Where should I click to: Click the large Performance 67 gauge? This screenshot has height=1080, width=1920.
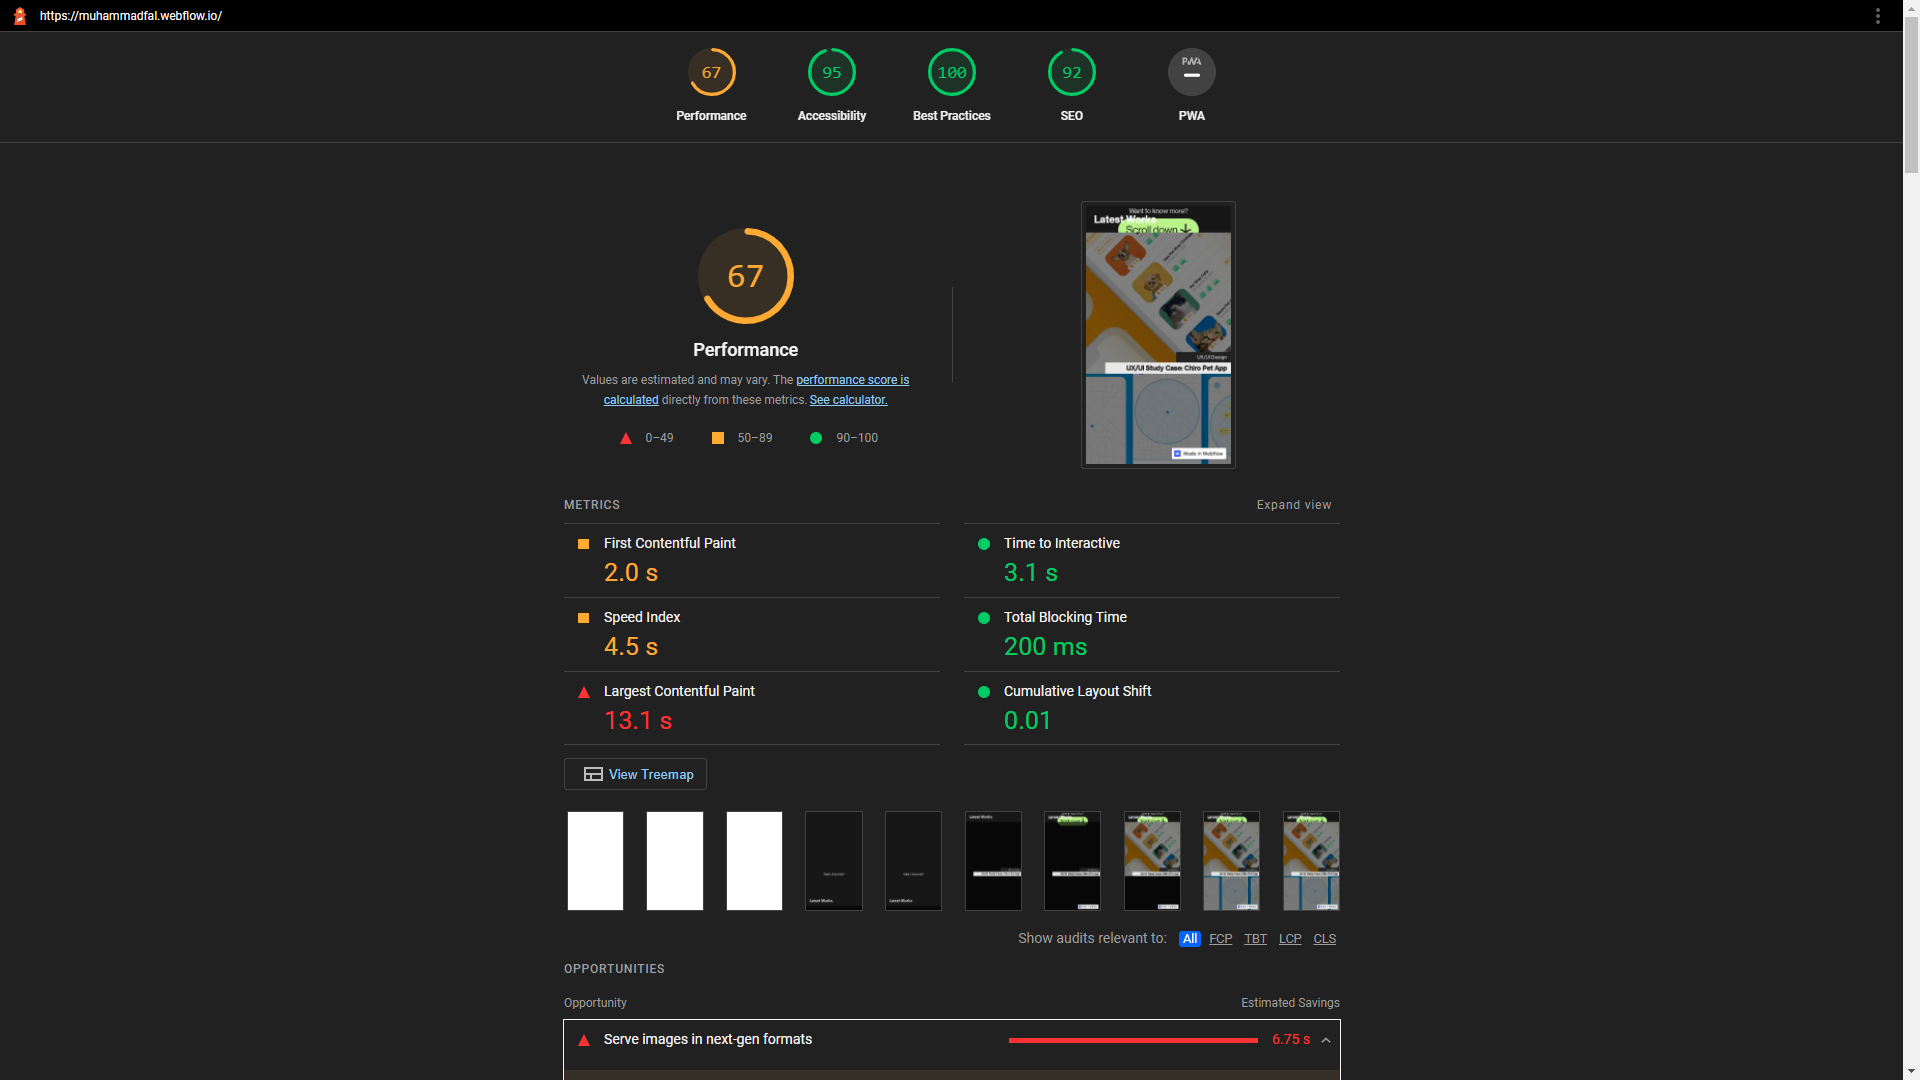pyautogui.click(x=745, y=276)
